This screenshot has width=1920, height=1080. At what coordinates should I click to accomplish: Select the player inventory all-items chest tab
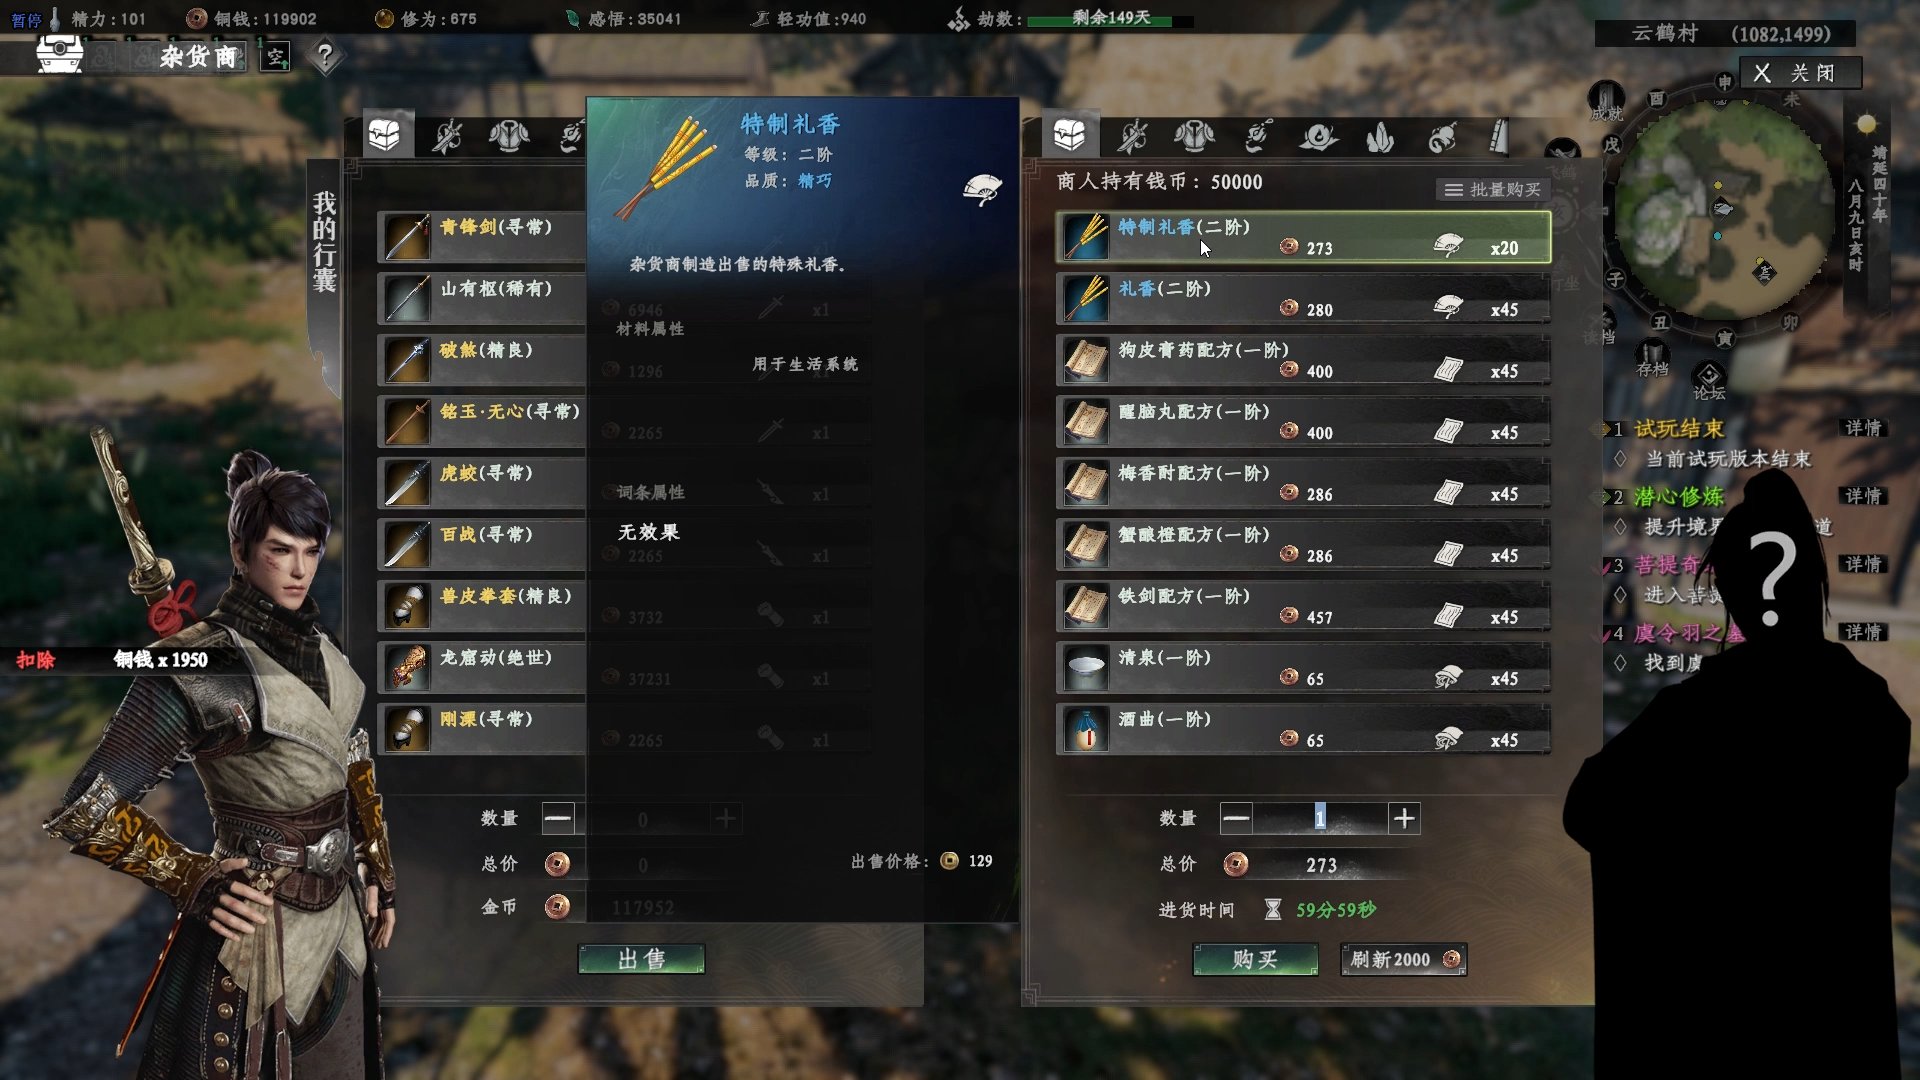pyautogui.click(x=385, y=134)
